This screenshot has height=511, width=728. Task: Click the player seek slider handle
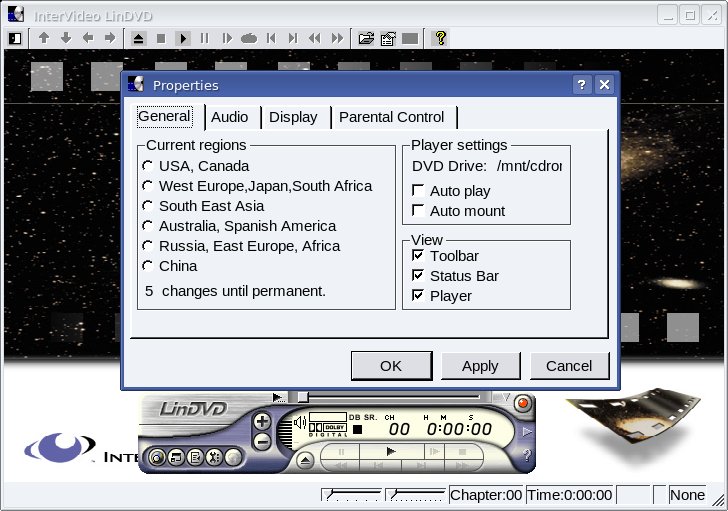(303, 397)
